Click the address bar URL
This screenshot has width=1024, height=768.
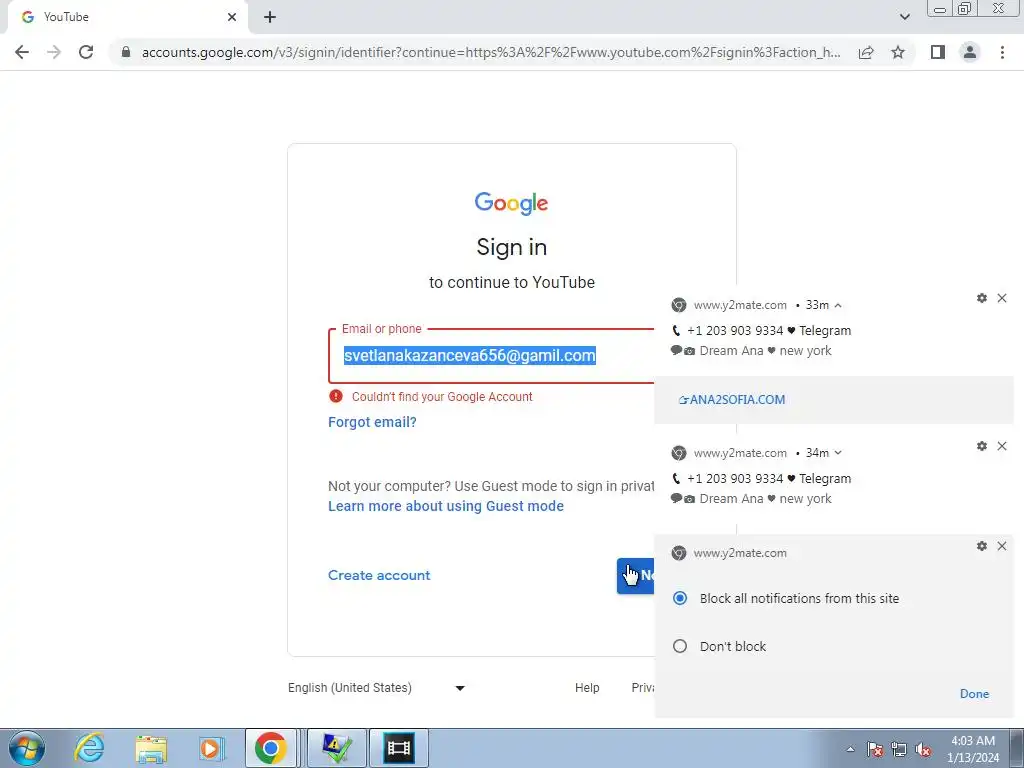point(491,52)
